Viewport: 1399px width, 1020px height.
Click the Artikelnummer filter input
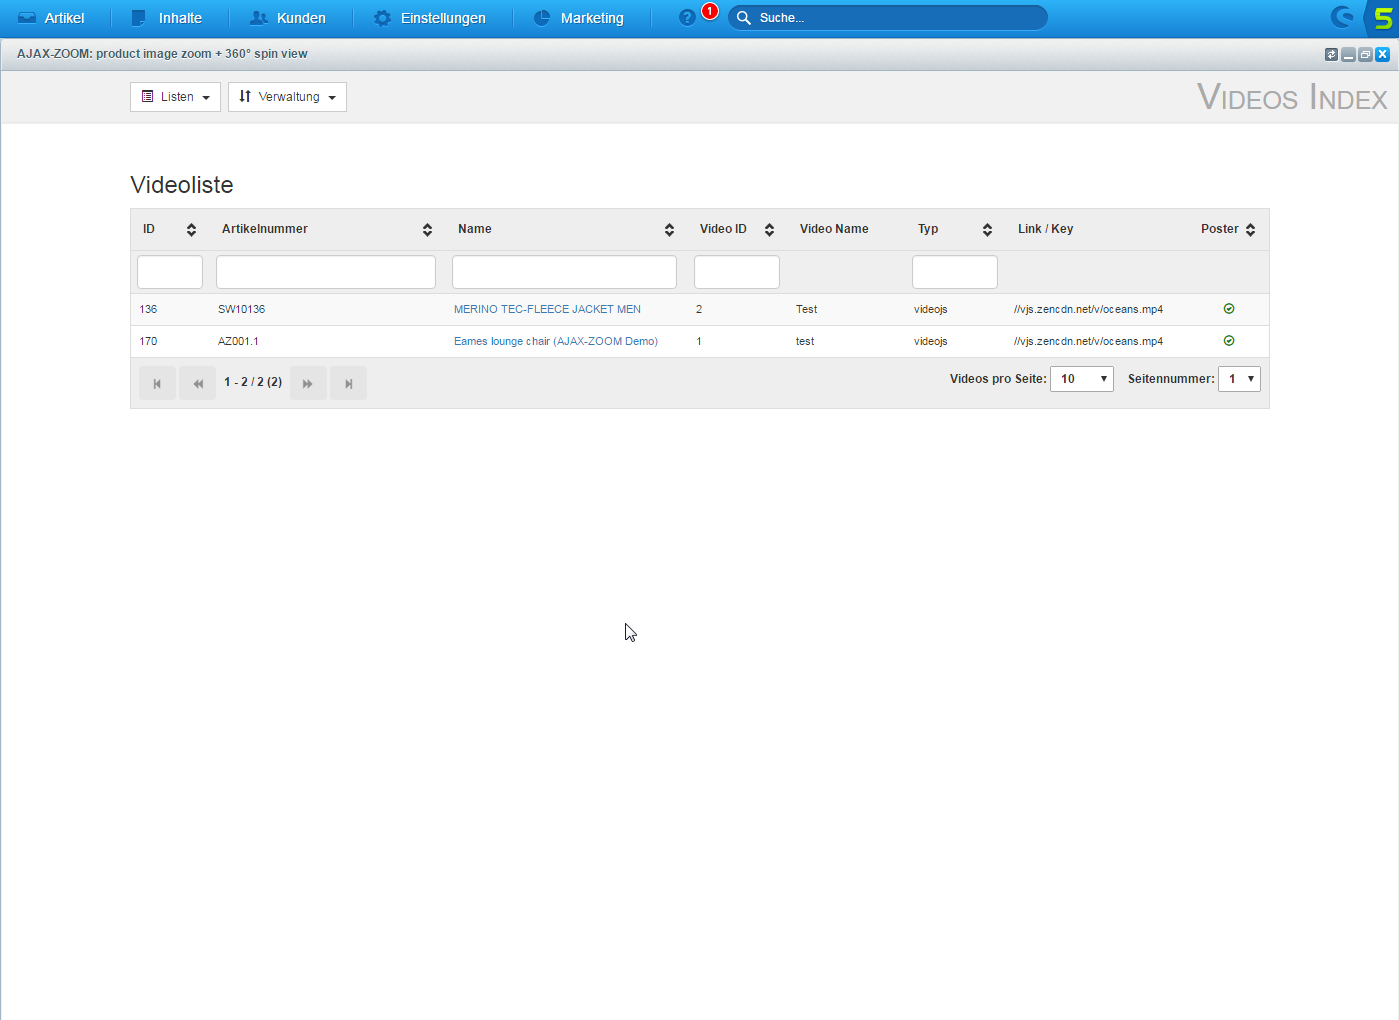coord(326,272)
